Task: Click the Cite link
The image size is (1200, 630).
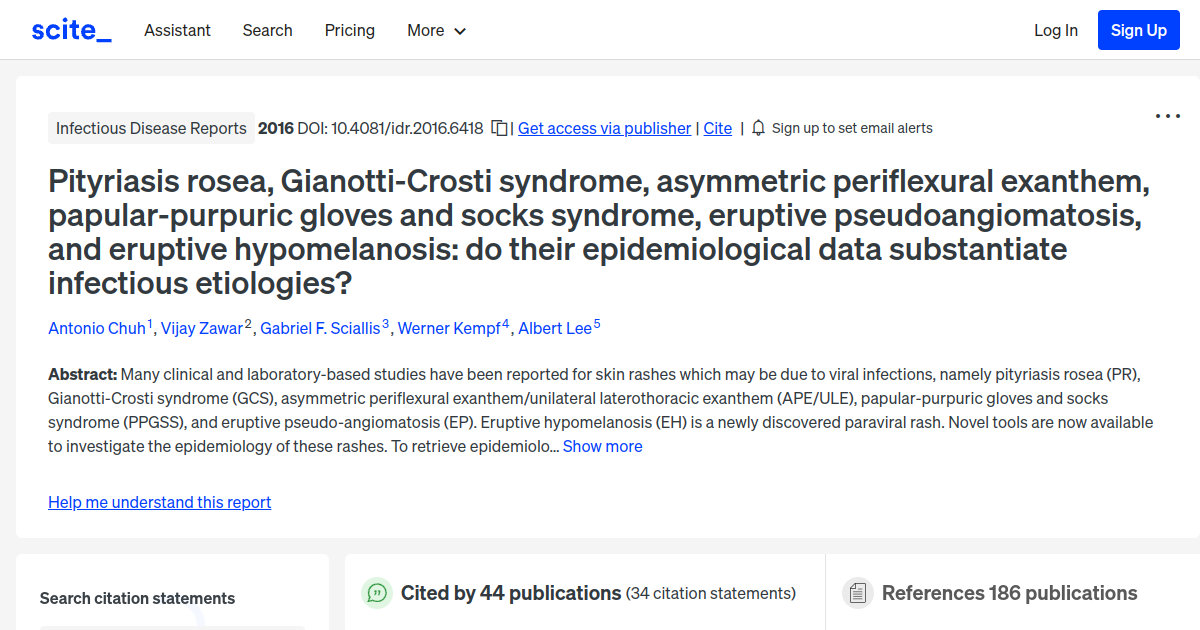Action: tap(717, 128)
